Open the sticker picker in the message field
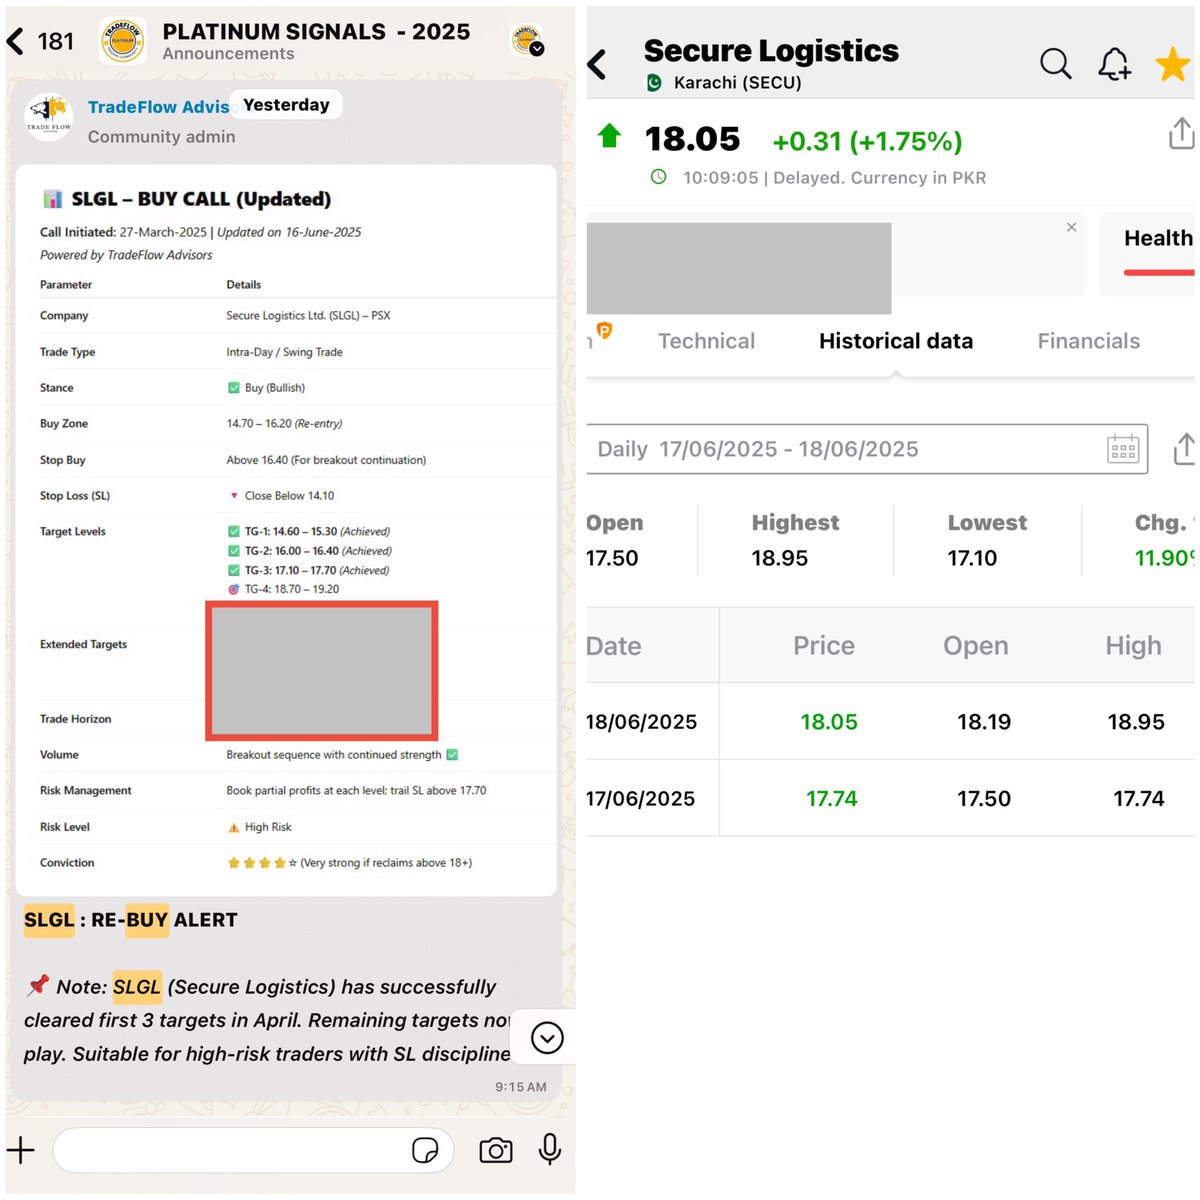This screenshot has width=1200, height=1200. point(425,1151)
